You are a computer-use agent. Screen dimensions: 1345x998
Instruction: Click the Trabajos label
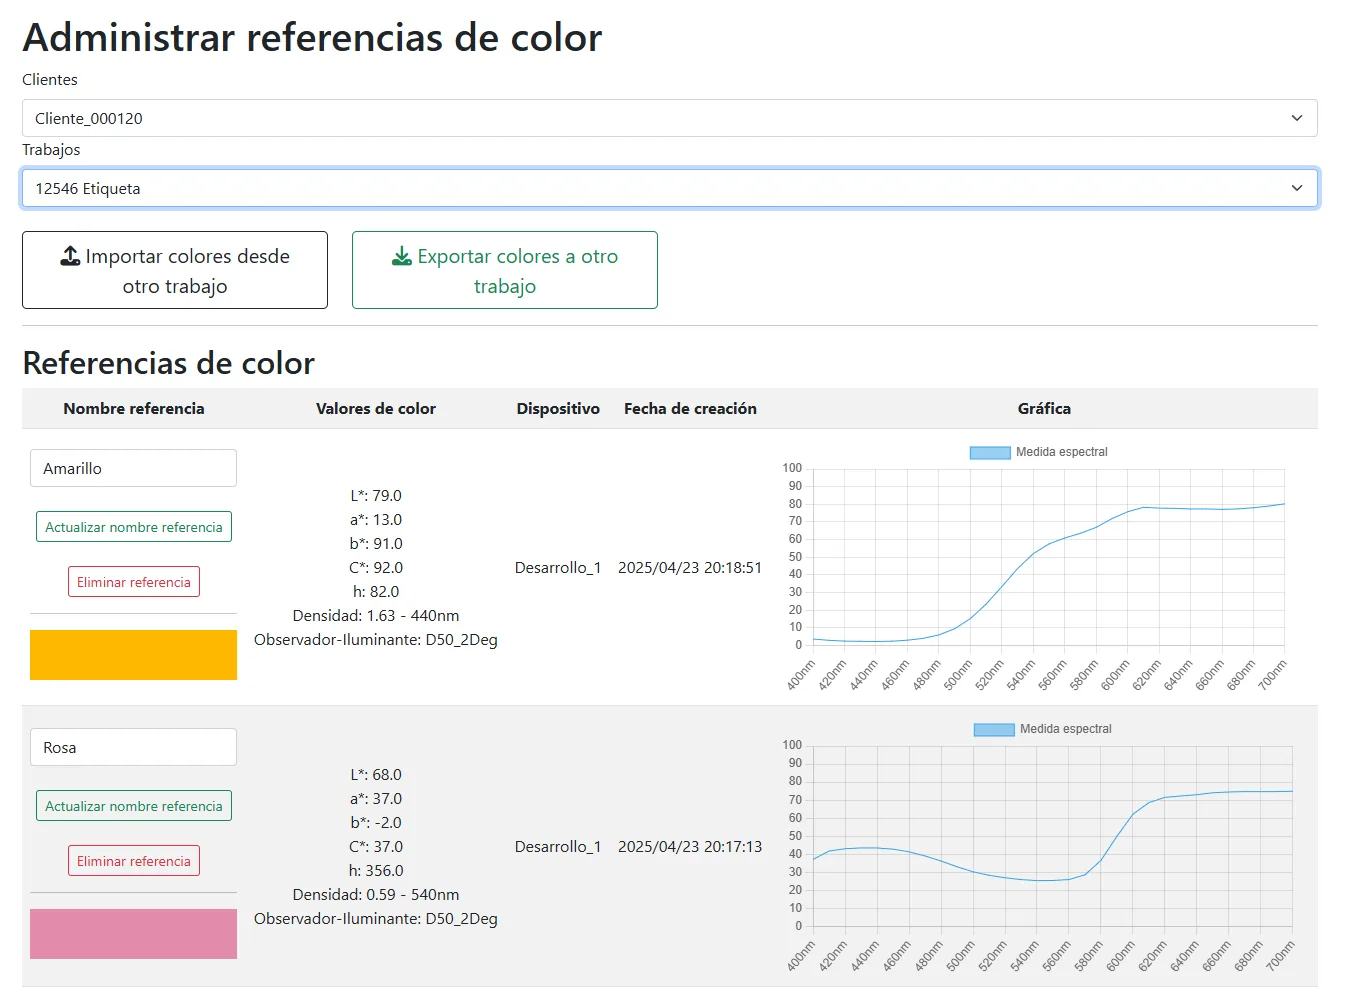coord(51,149)
